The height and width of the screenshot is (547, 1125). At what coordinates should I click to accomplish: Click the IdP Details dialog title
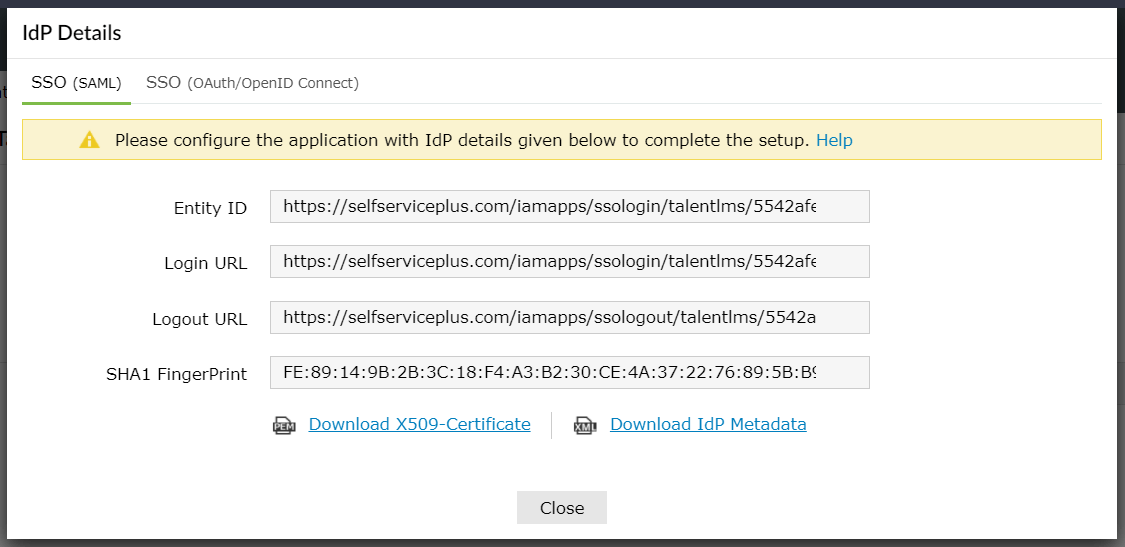coord(72,33)
